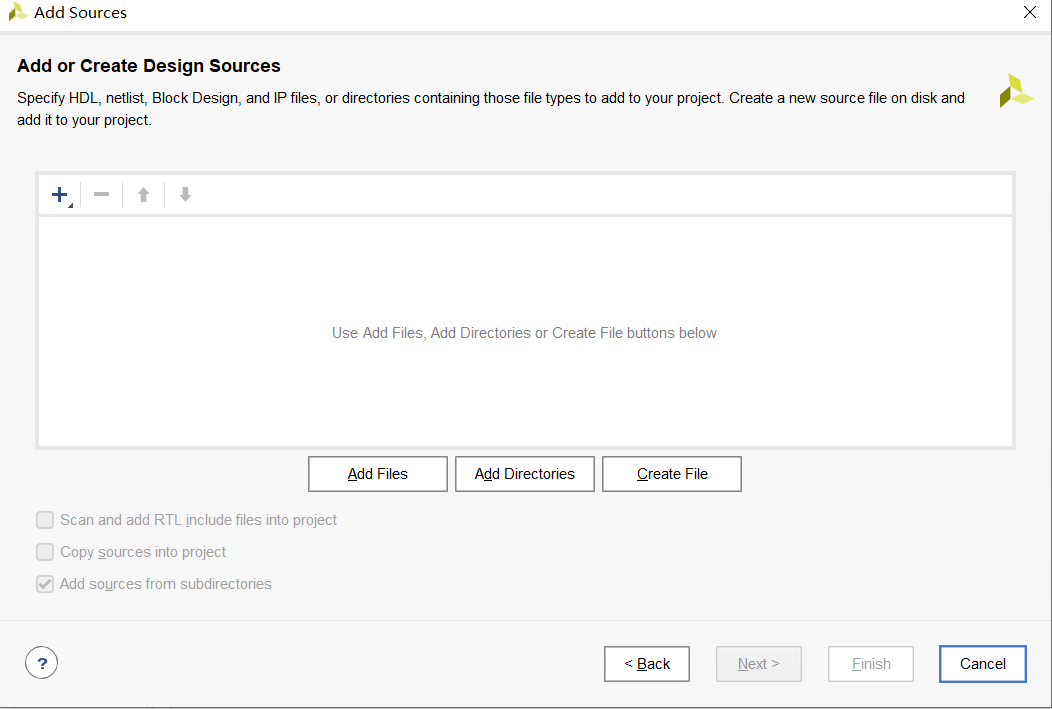1052x709 pixels.
Task: Click the Add Files button
Action: pos(378,474)
